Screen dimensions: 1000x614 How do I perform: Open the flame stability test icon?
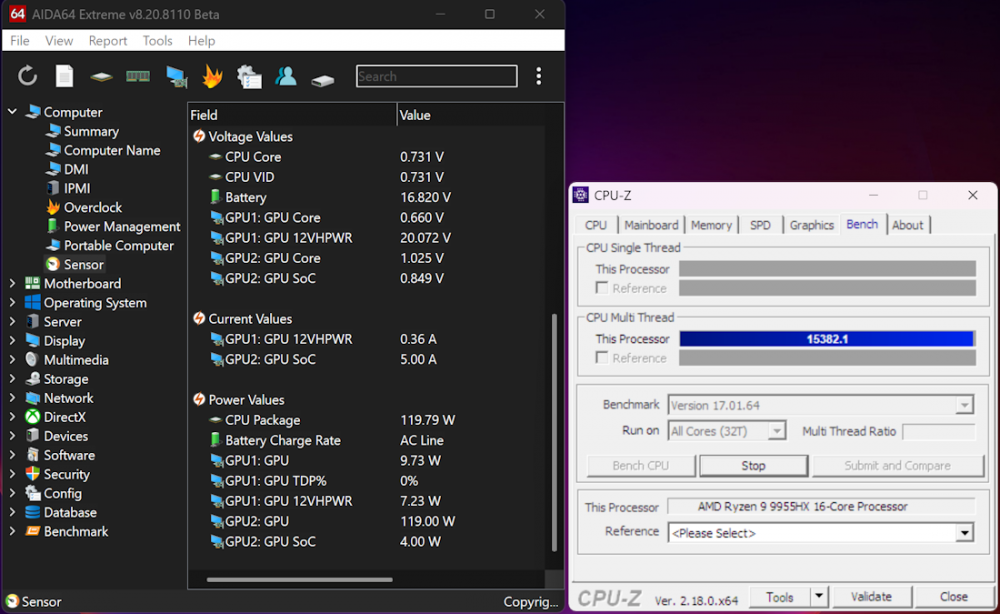point(212,76)
